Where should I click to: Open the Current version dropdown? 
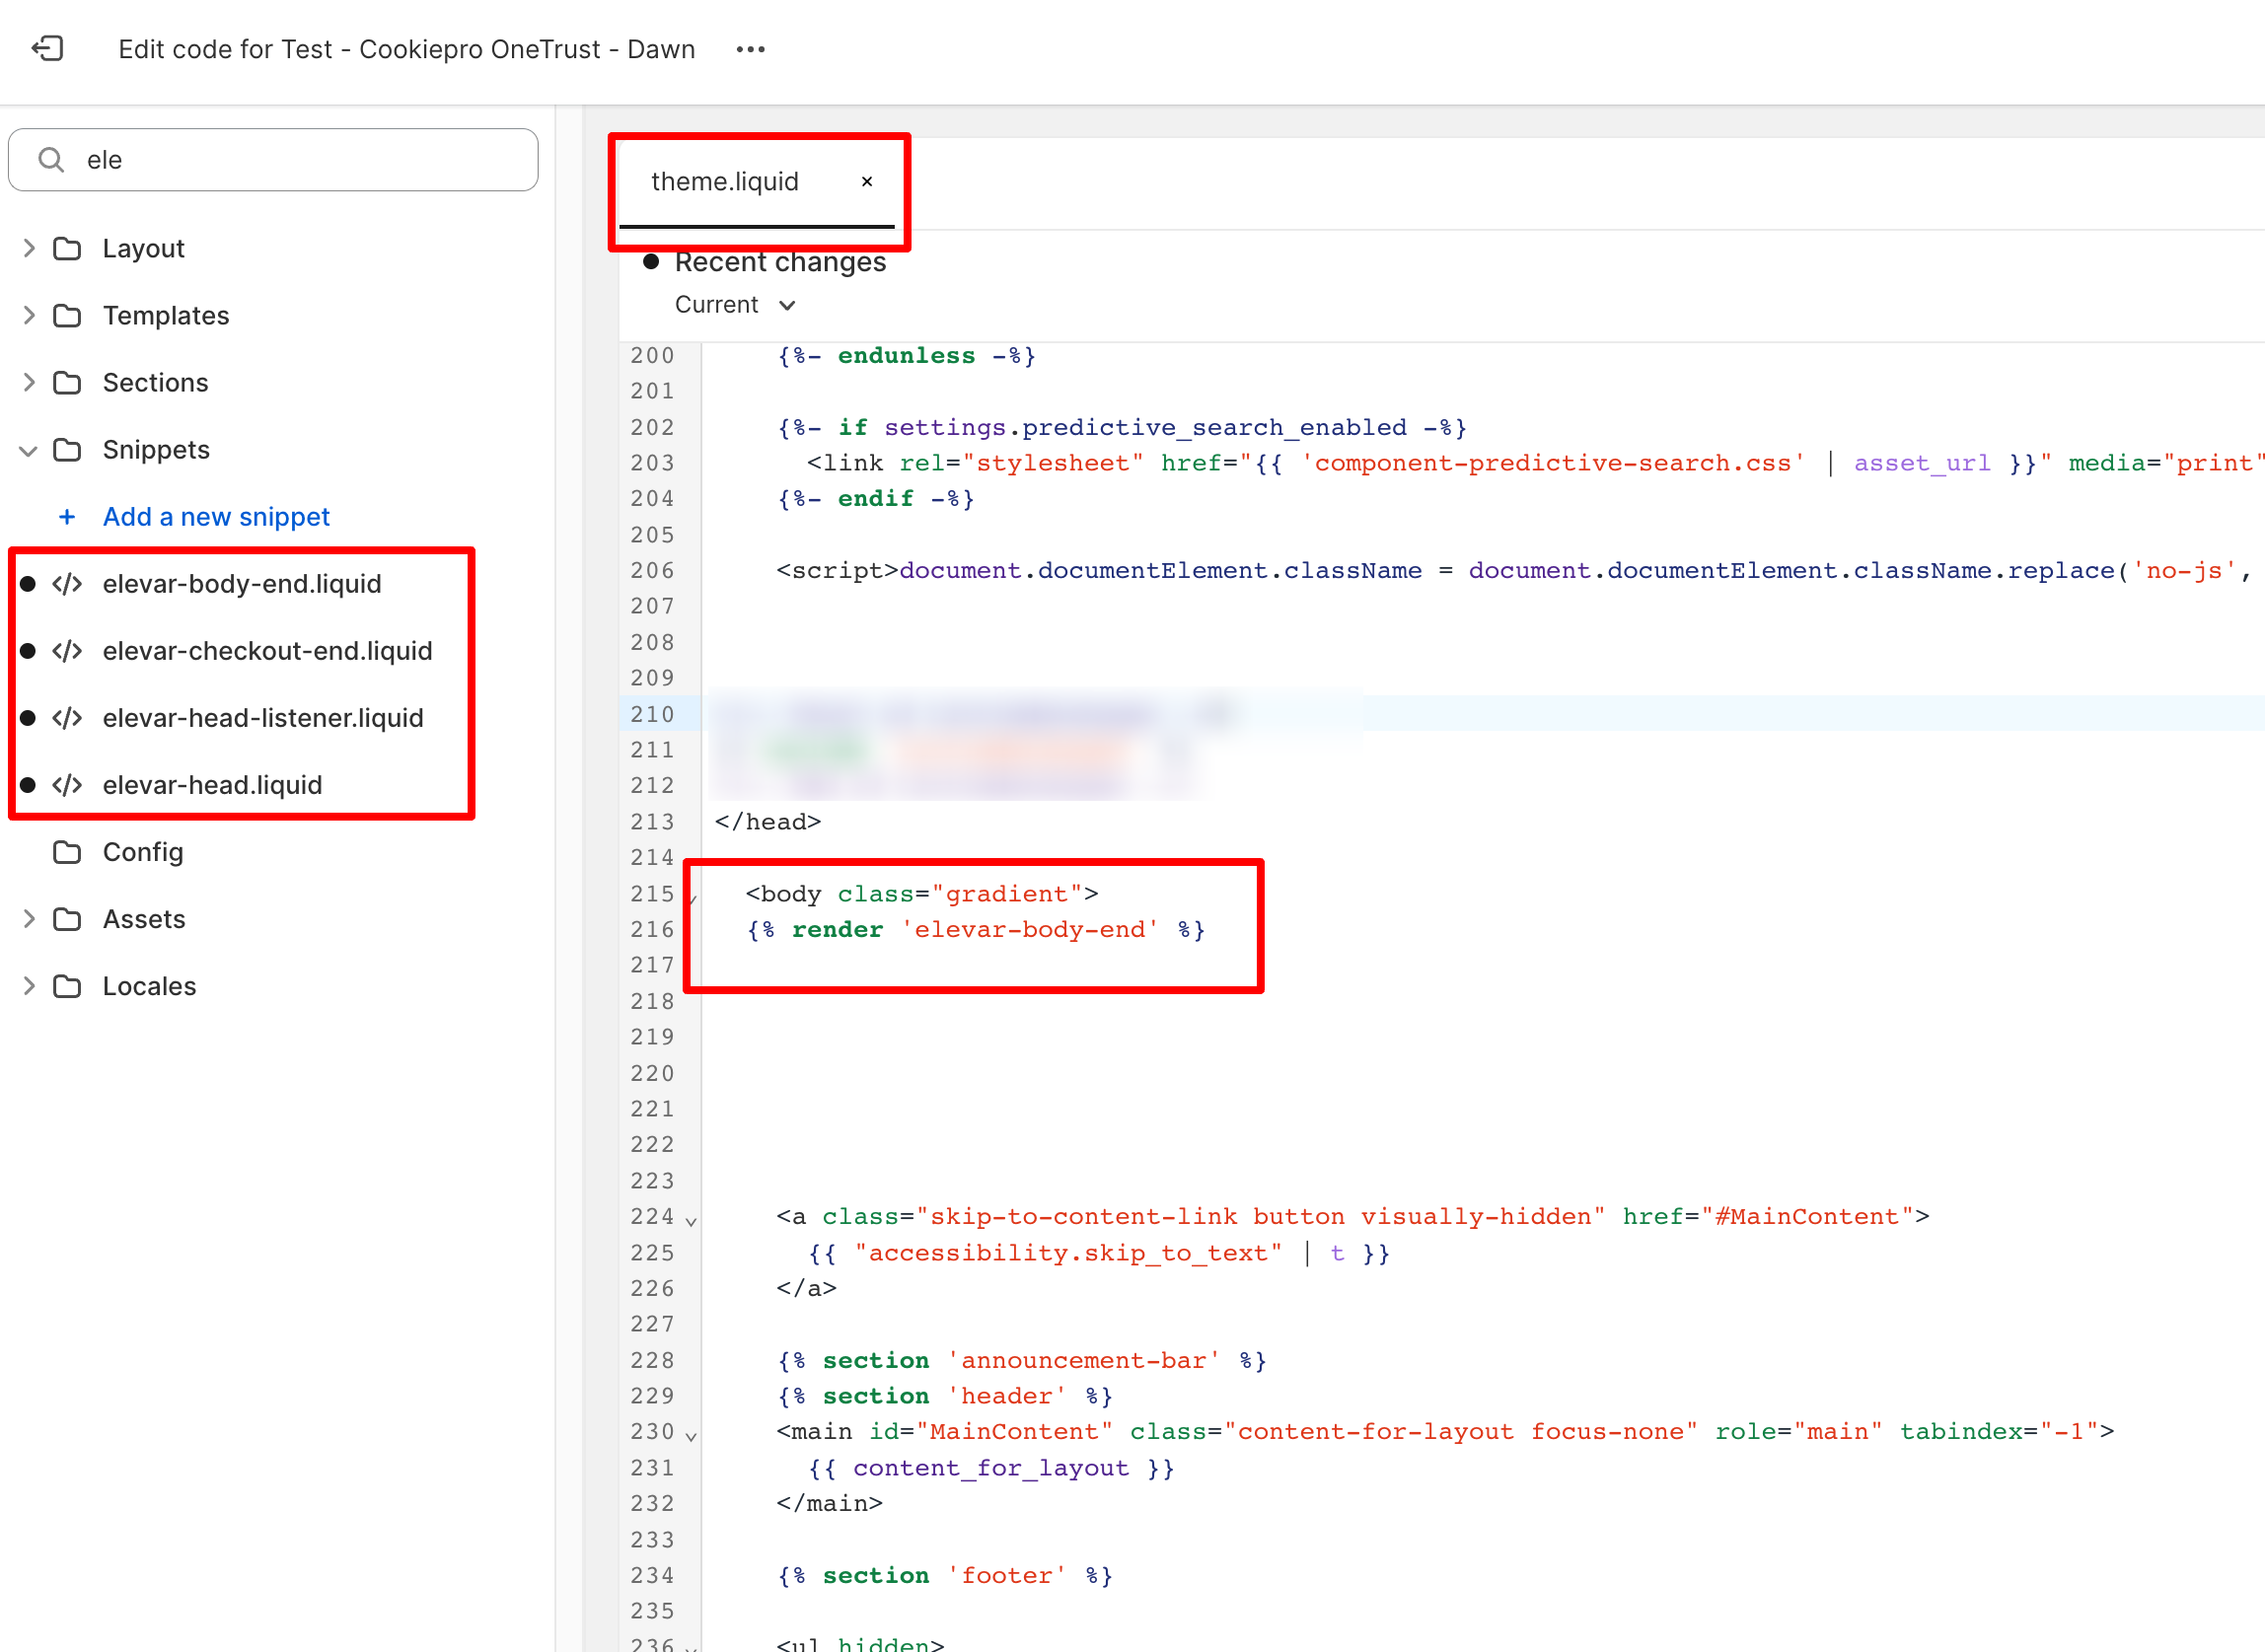click(x=735, y=305)
